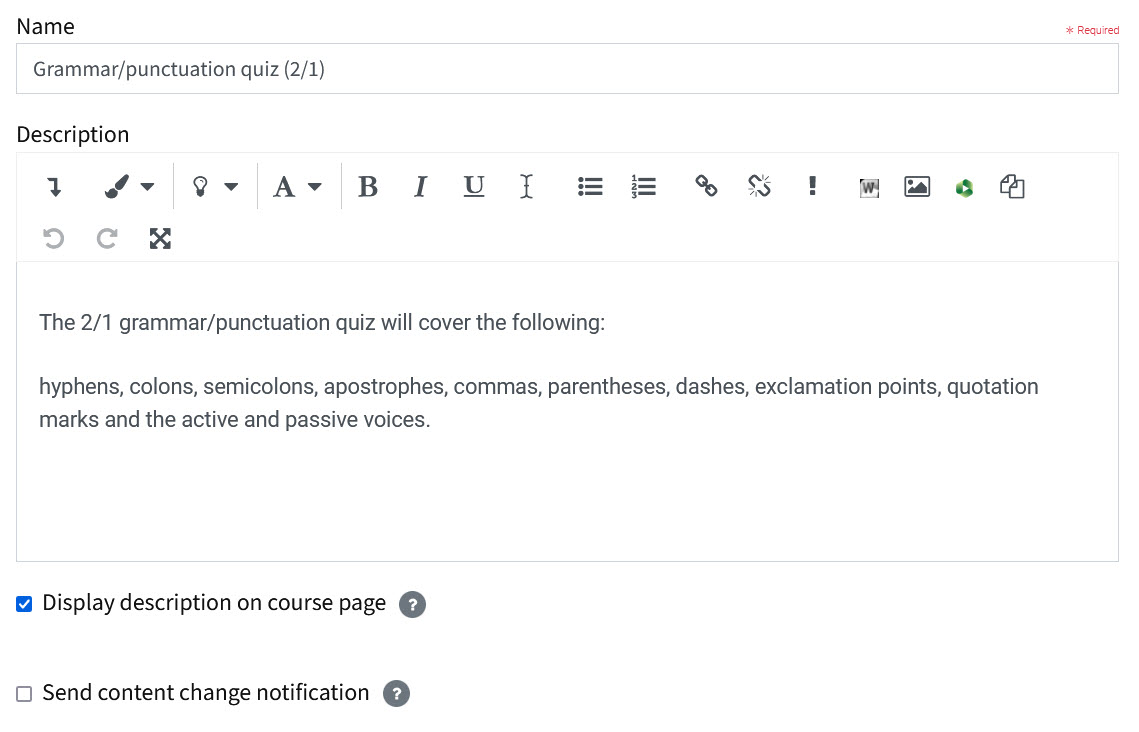Remove link with broken chain icon

coord(759,187)
